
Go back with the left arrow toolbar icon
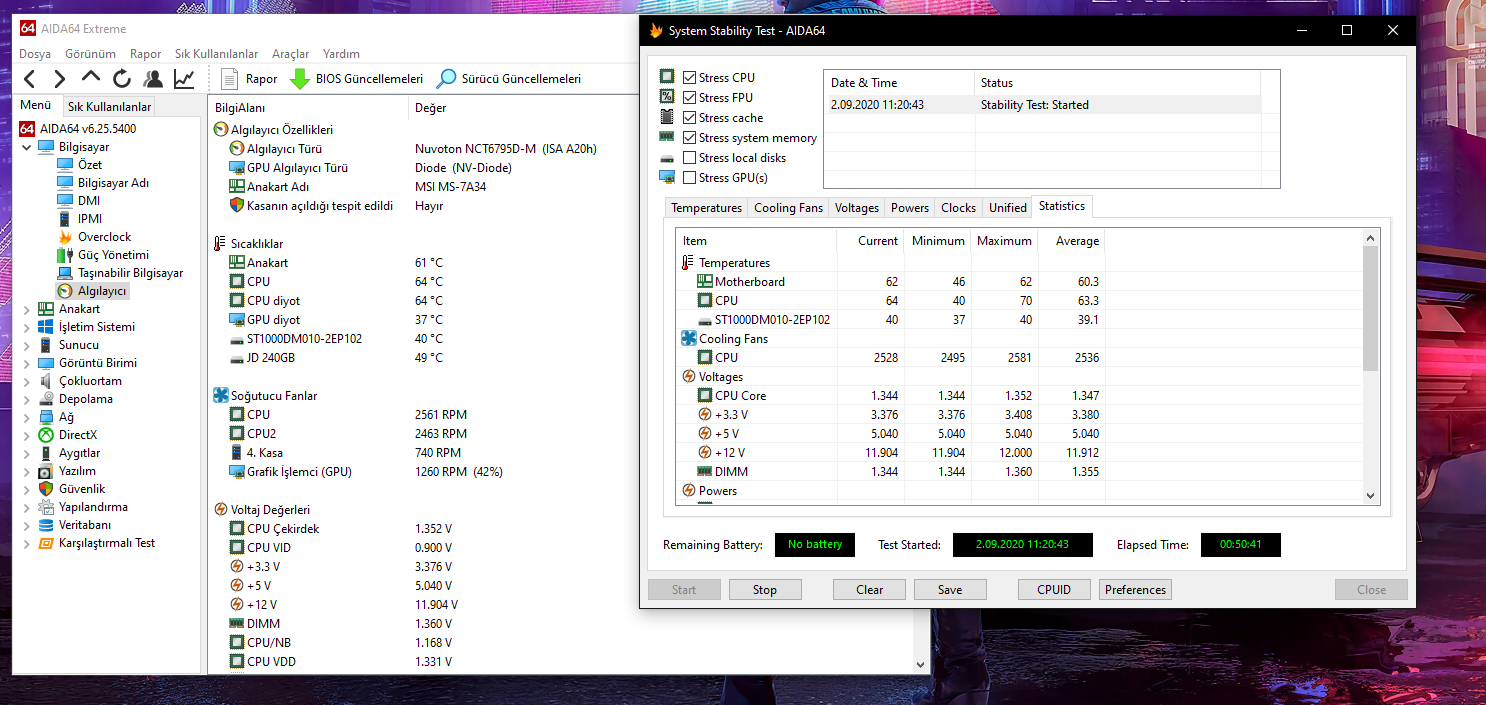point(29,79)
